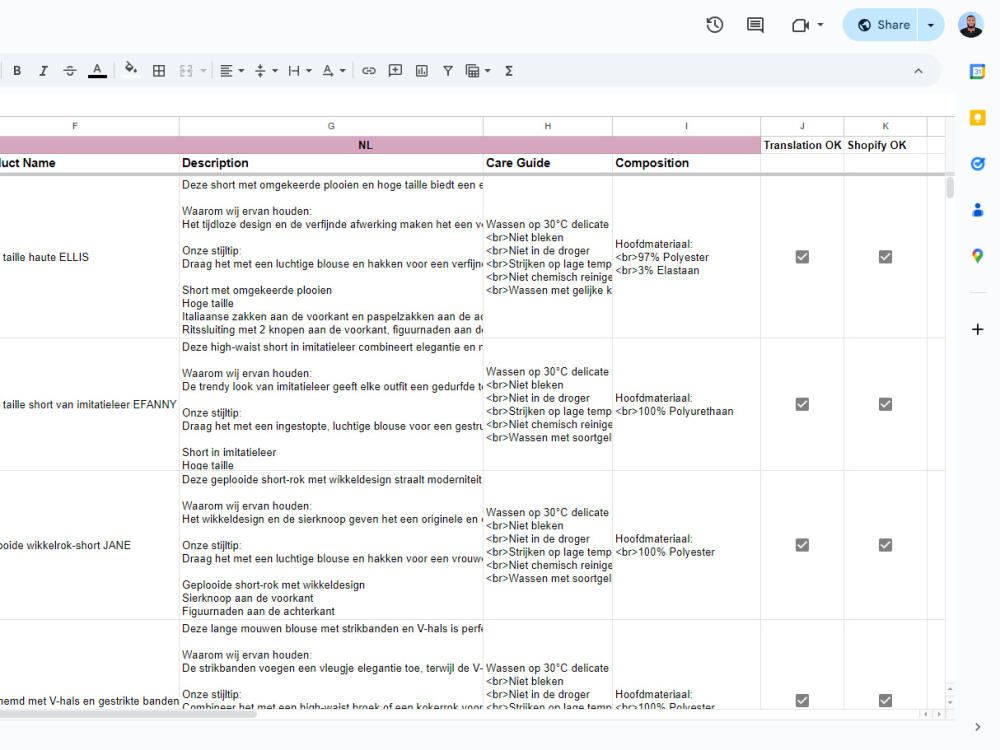Select column G header
The width and height of the screenshot is (1000, 750).
click(x=331, y=126)
